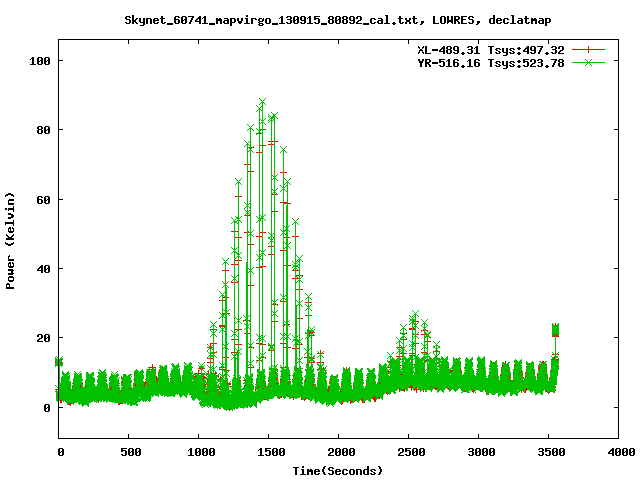Click the x-axis tick label 4000
The height and width of the screenshot is (480, 640).
tap(621, 452)
